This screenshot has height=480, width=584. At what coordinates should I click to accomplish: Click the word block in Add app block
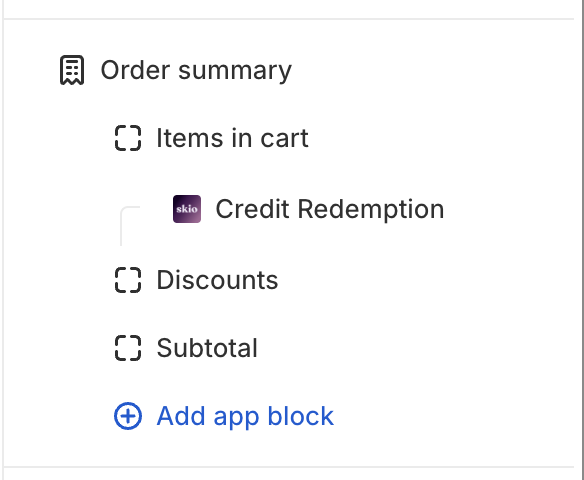[x=301, y=416]
